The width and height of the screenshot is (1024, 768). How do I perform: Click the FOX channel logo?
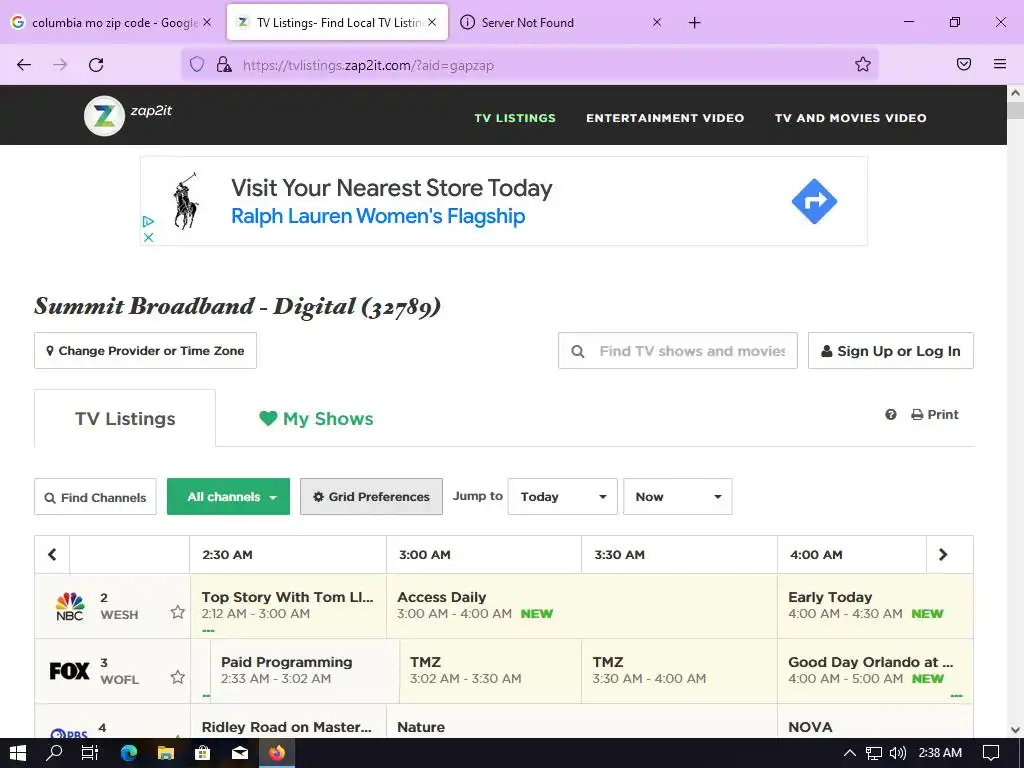point(69,671)
